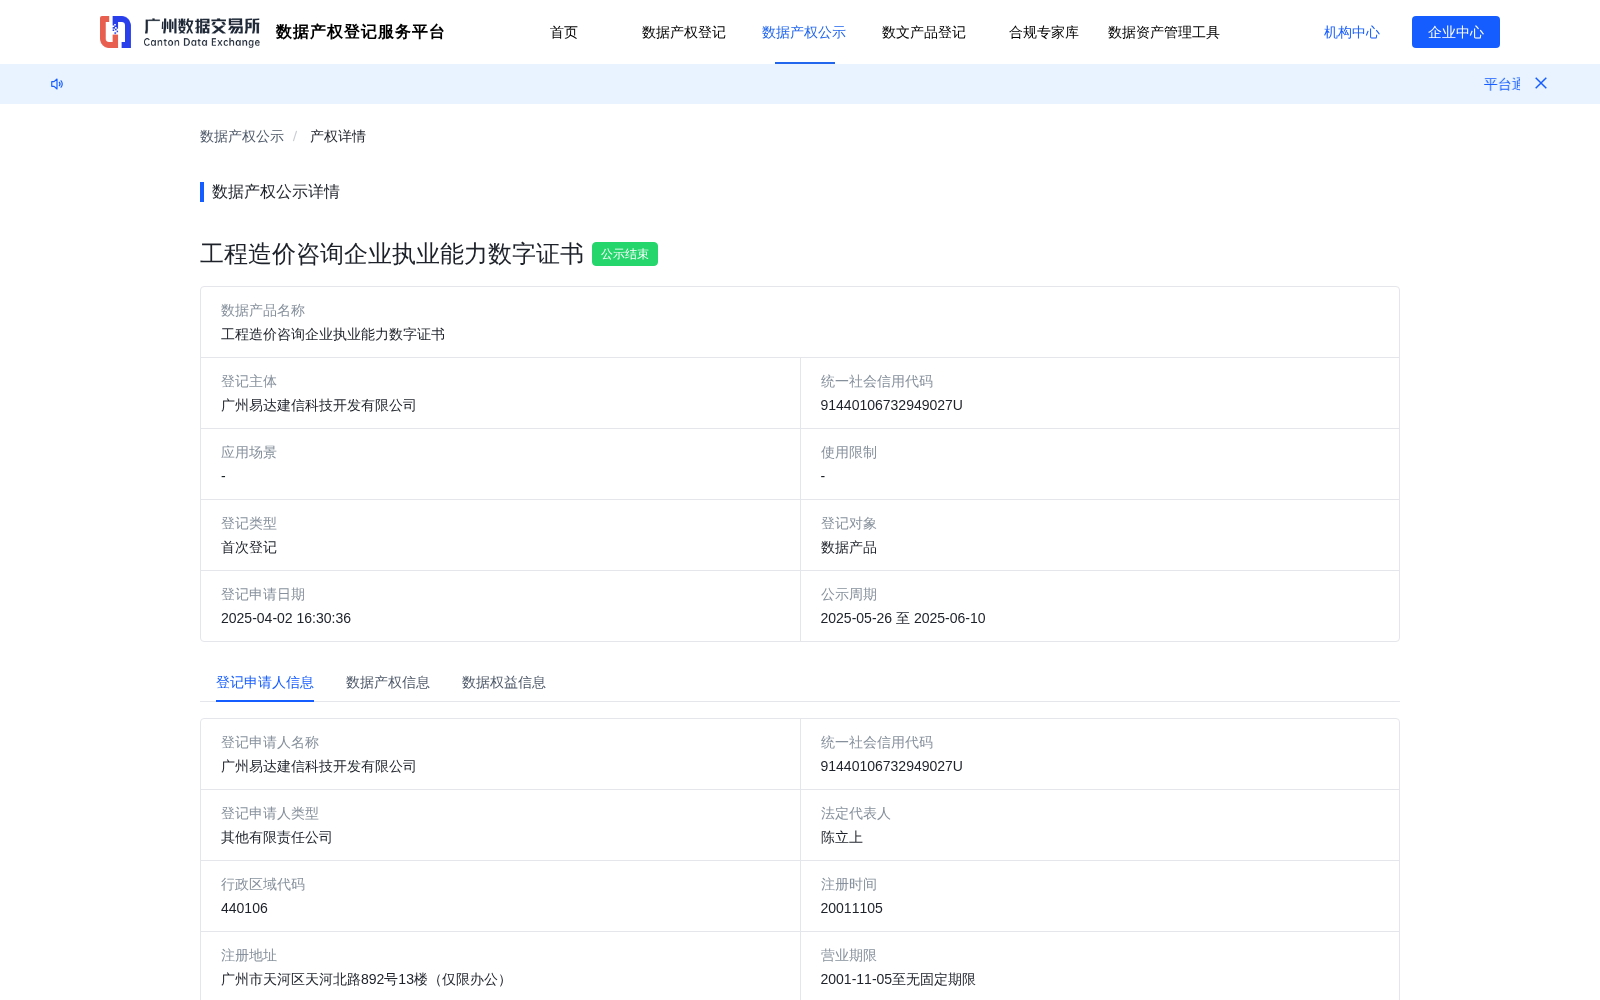The height and width of the screenshot is (1000, 1600).
Task: Click the 应用场景 field label
Action: [249, 452]
